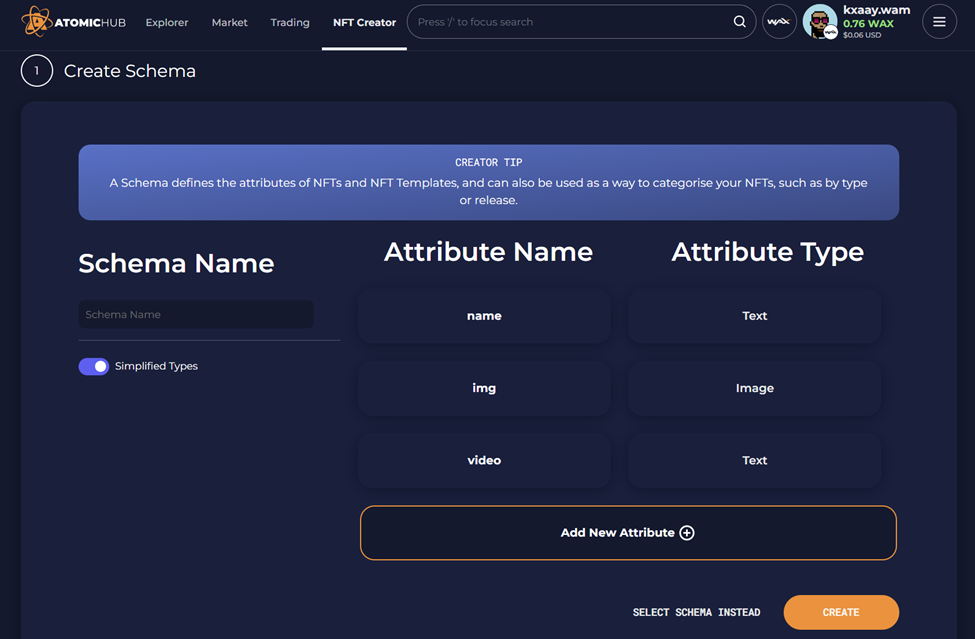
Task: Open the Image type selector for img
Action: [754, 388]
